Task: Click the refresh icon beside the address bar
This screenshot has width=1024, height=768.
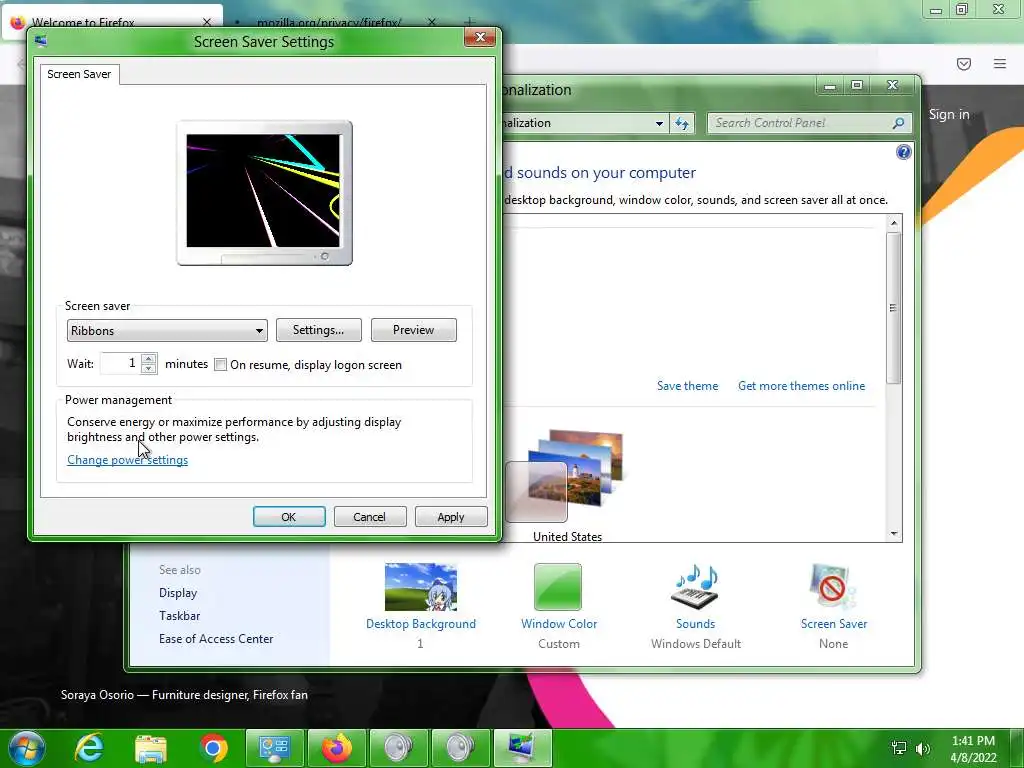Action: click(682, 123)
